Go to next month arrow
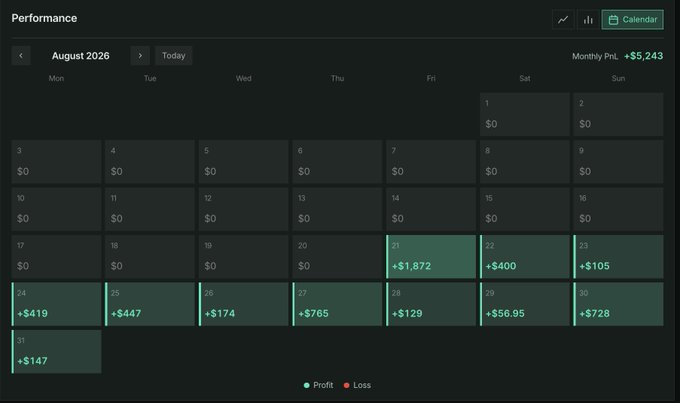The height and width of the screenshot is (403, 680). click(140, 56)
